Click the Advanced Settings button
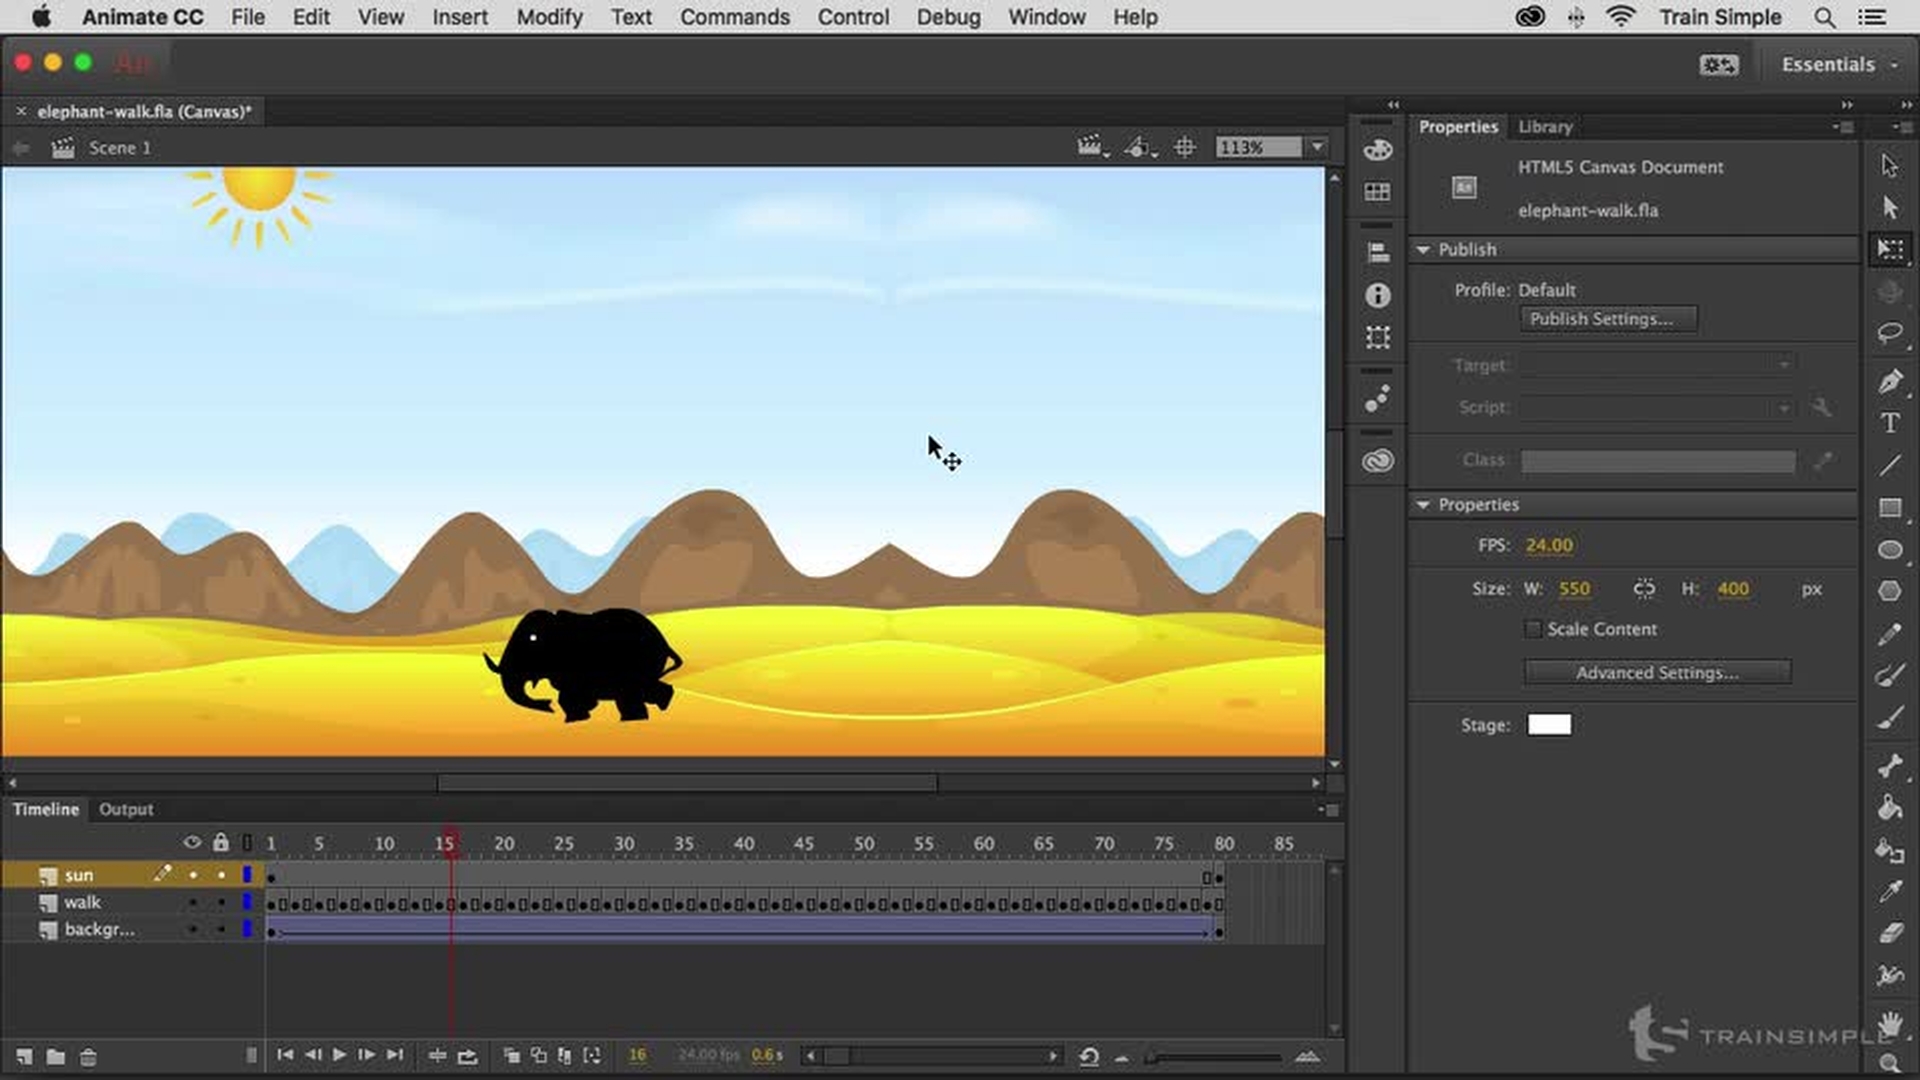The height and width of the screenshot is (1080, 1920). tap(1656, 673)
